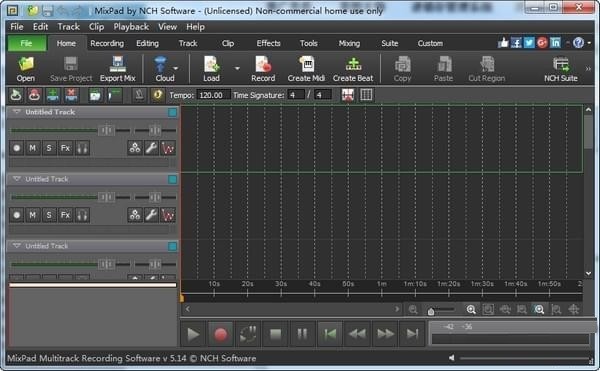Switch to the Recording ribbon tab
The height and width of the screenshot is (371, 600).
click(x=107, y=43)
